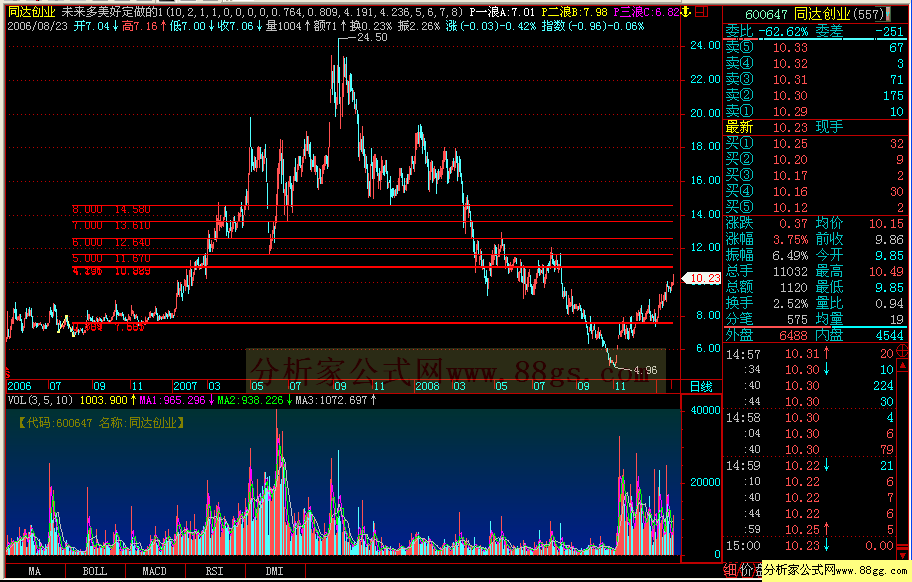Click the 涨幅 3.75% value
This screenshot has height=582, width=912.
(790, 240)
